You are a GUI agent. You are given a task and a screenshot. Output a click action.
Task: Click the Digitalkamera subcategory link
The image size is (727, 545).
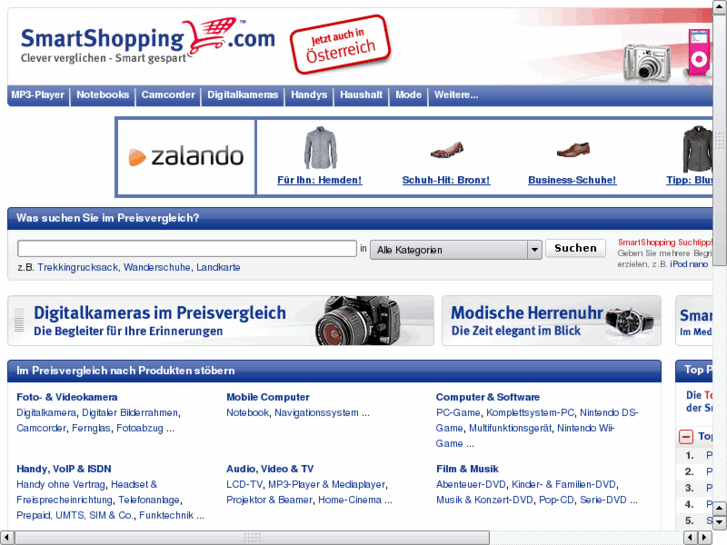46,413
